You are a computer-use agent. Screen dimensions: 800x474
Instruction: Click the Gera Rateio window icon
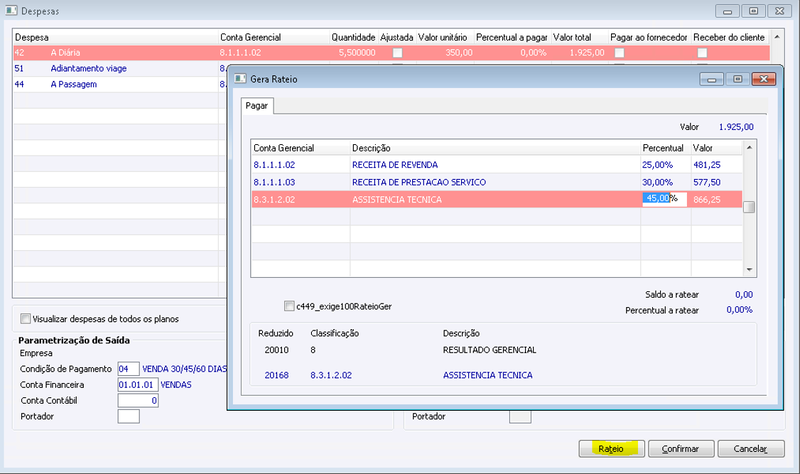240,79
